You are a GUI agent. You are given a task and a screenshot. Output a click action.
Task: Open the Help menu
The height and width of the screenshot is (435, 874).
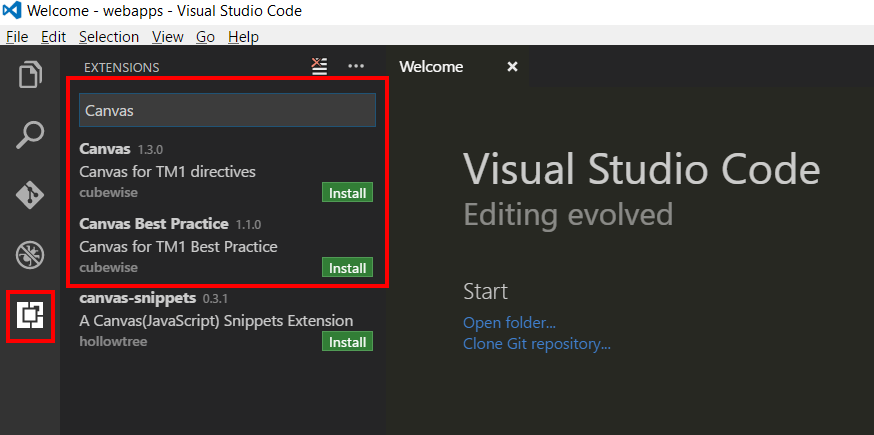pyautogui.click(x=243, y=37)
